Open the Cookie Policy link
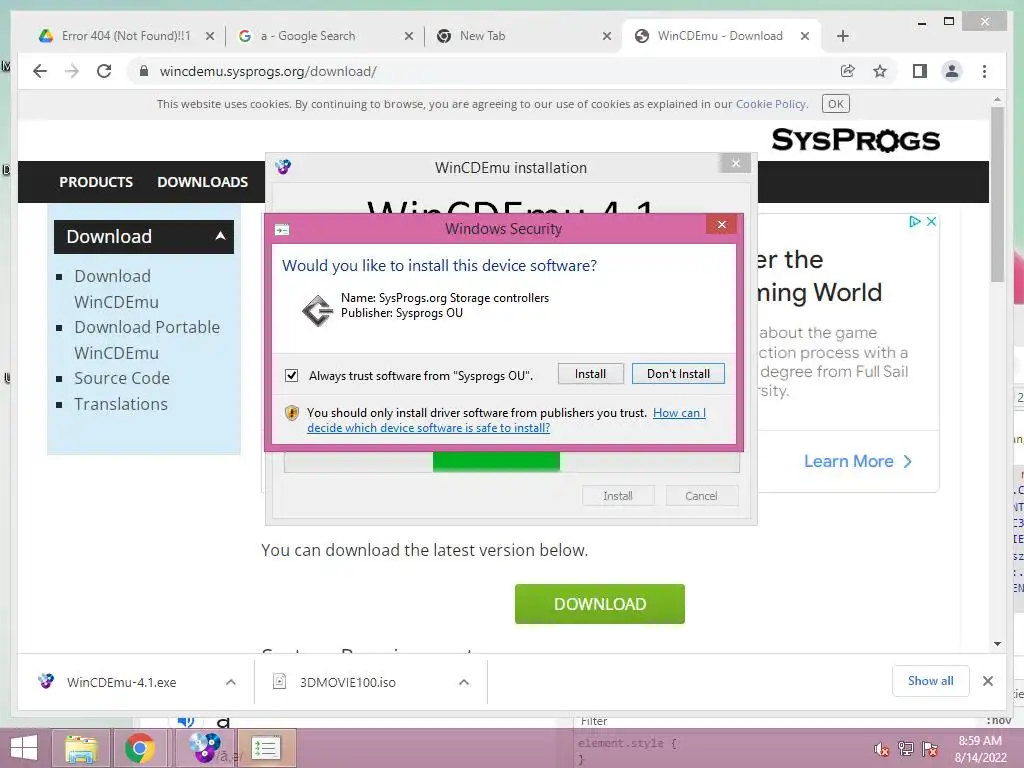 (771, 104)
